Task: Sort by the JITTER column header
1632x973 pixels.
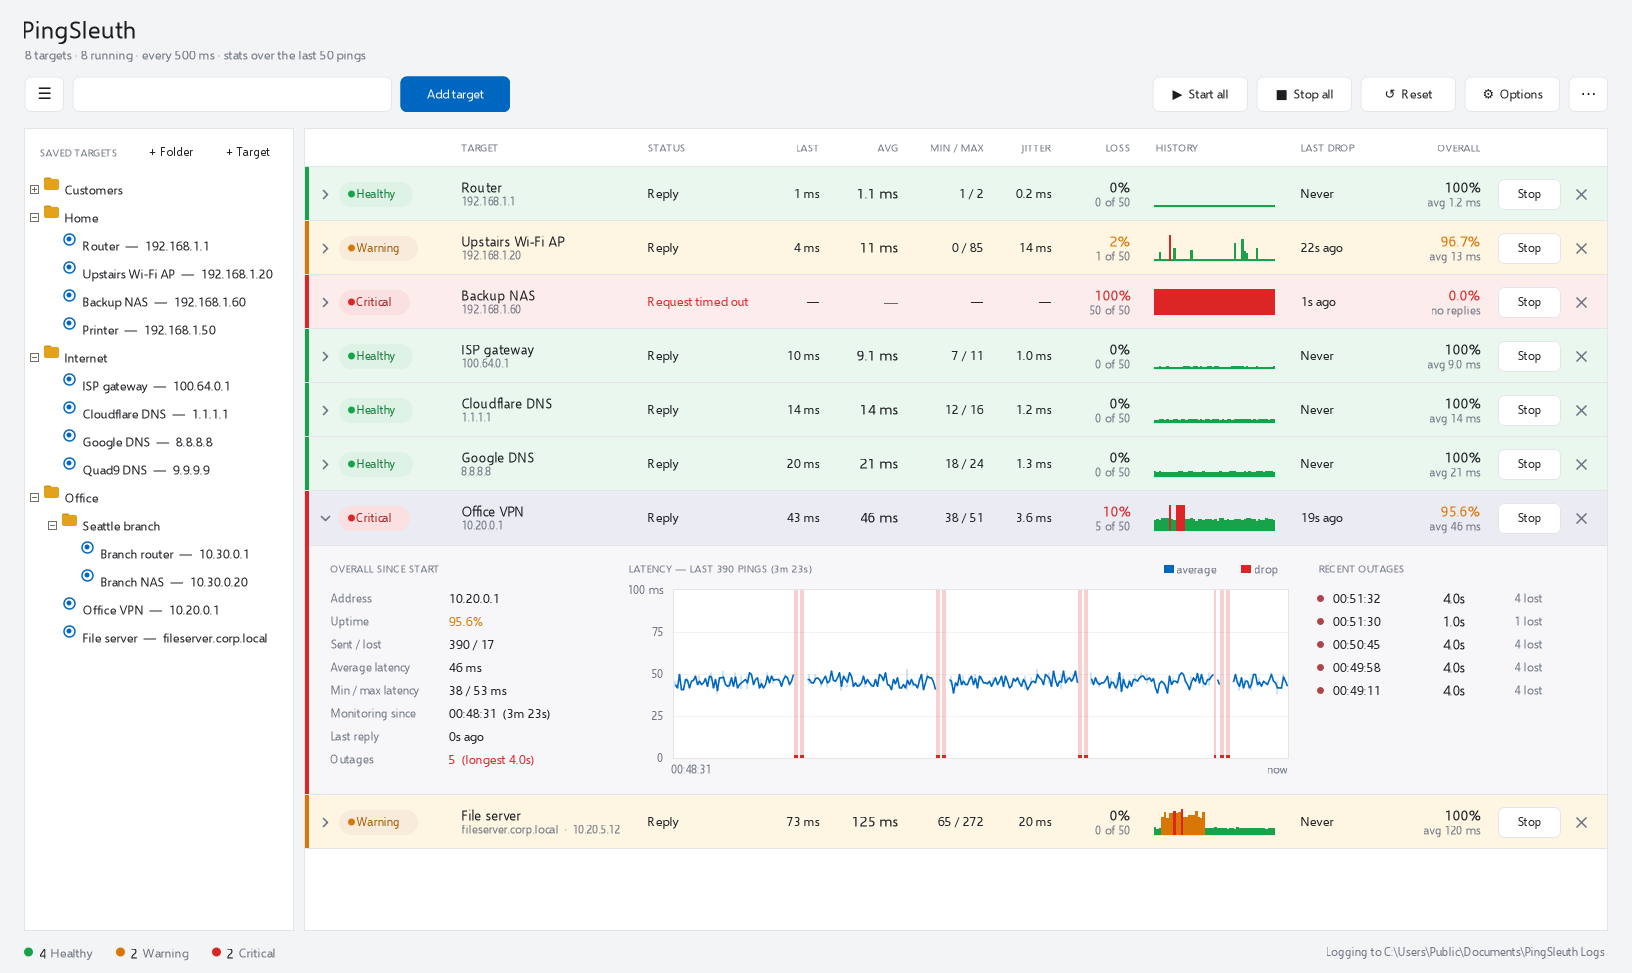Action: [x=1036, y=148]
